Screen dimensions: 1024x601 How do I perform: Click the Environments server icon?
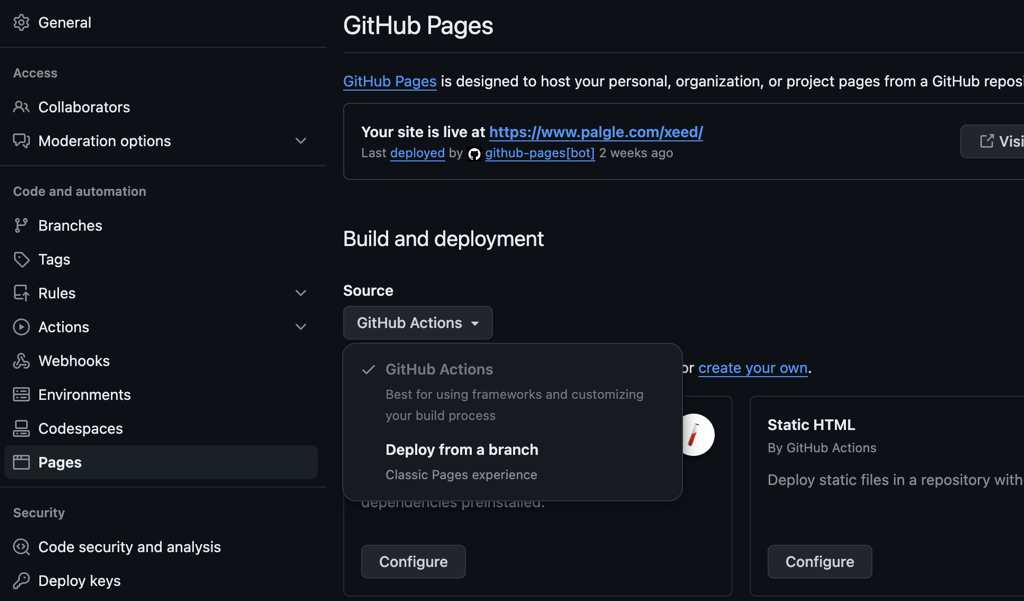[22, 395]
